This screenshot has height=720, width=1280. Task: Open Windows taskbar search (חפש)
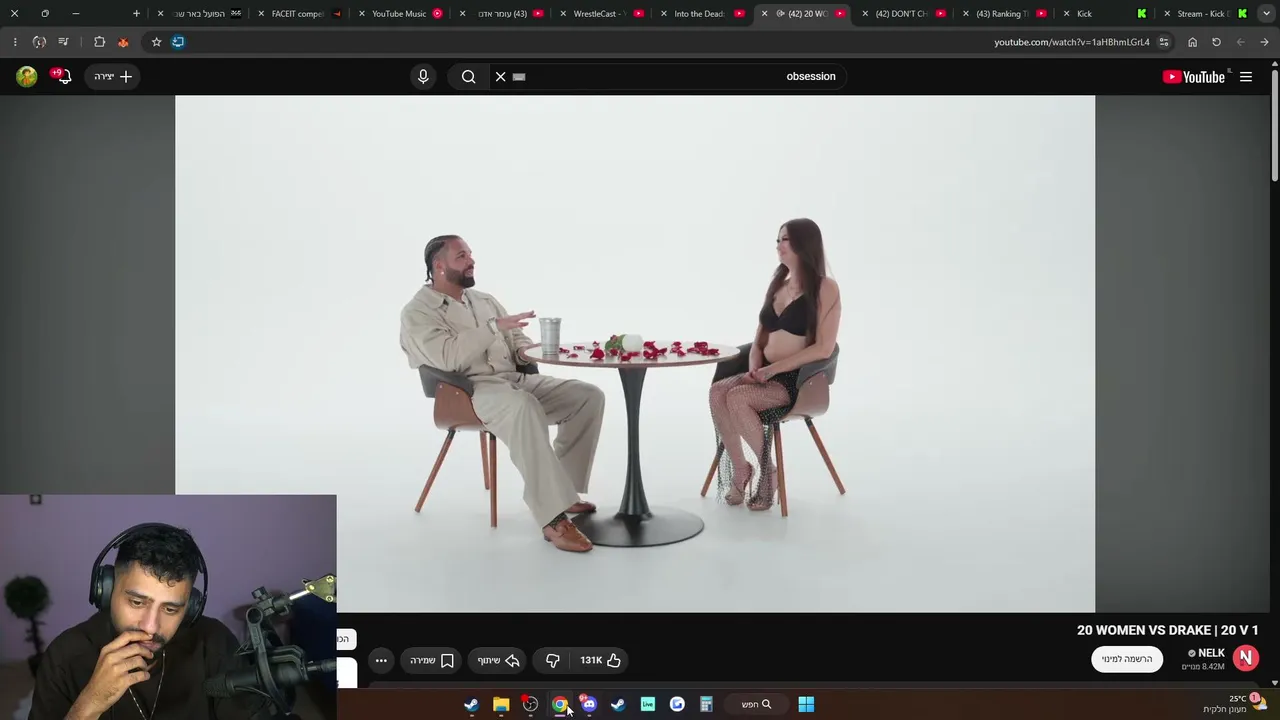(x=756, y=705)
